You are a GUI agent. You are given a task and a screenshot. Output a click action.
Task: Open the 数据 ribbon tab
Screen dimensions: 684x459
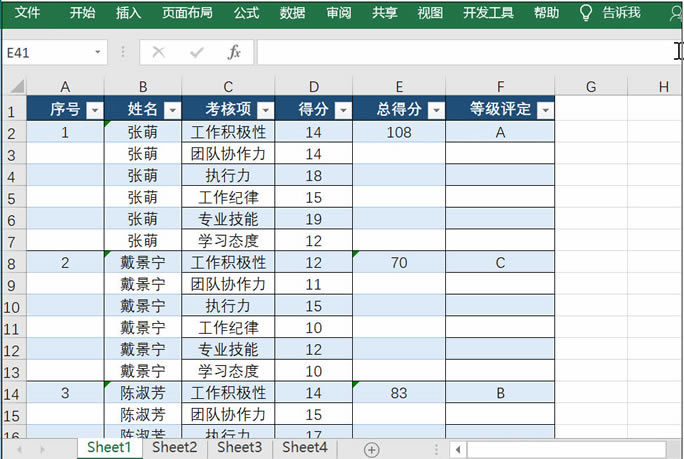(x=292, y=13)
